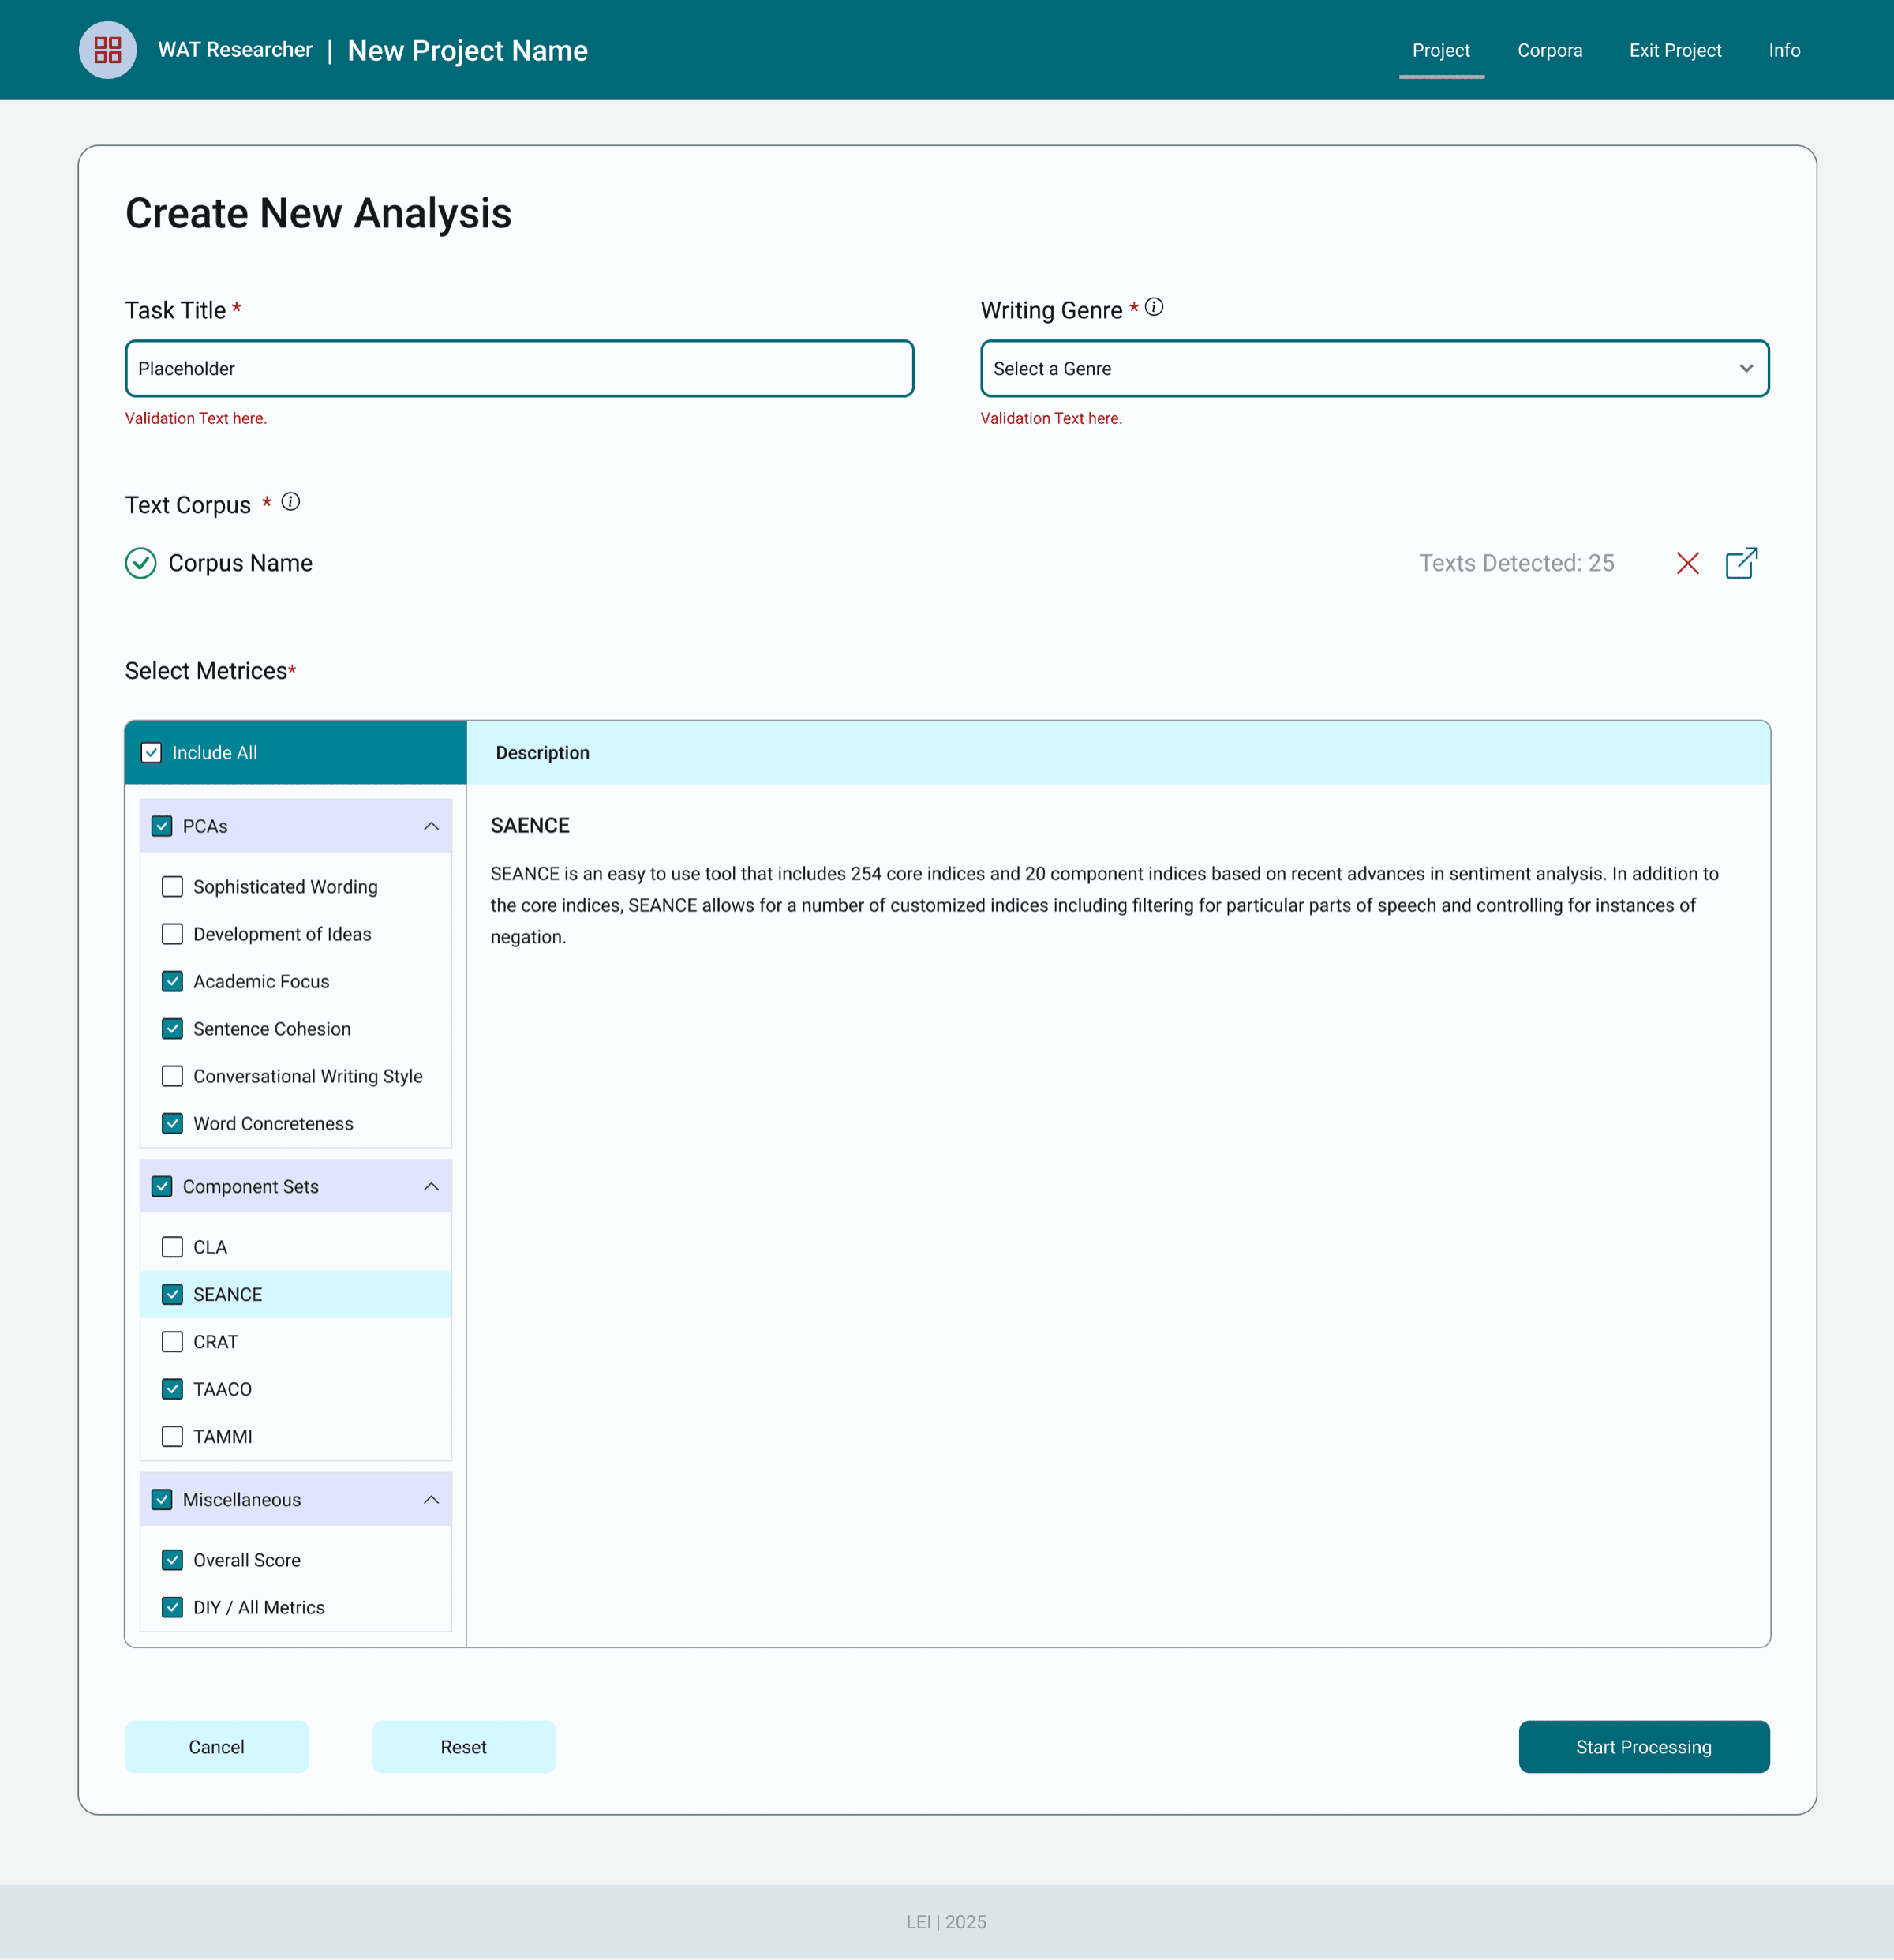Remove corpus with the red X icon
This screenshot has height=1960, width=1894.
1688,563
